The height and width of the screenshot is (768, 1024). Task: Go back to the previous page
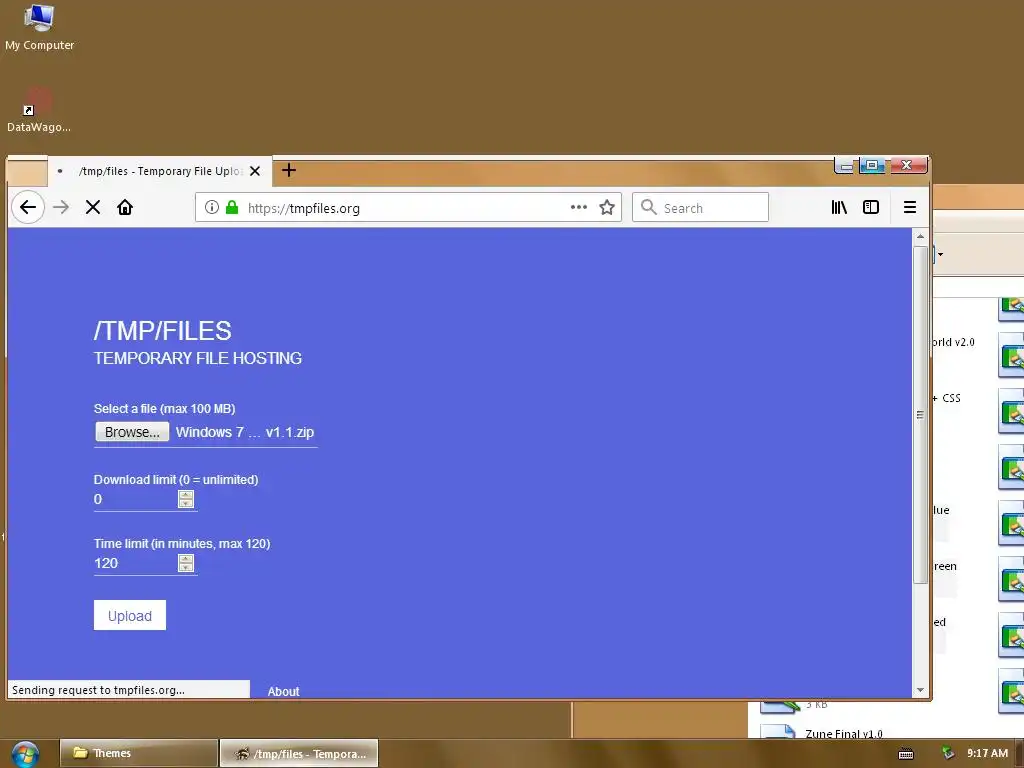(27, 208)
